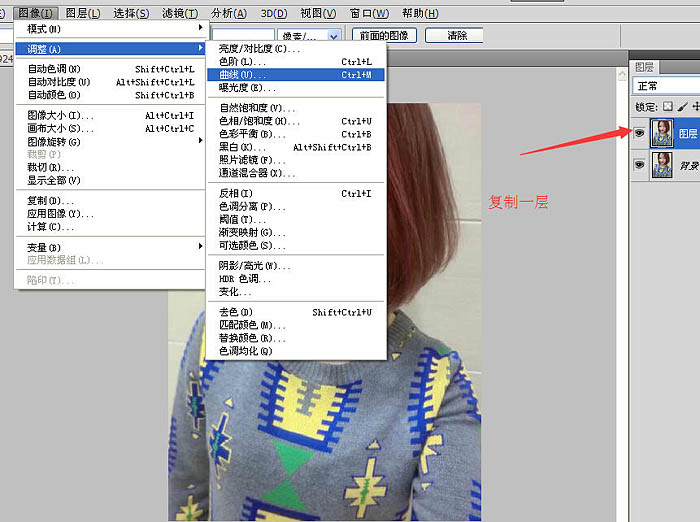Switch to the 图层 panel tab
The image size is (700, 522).
(644, 67)
